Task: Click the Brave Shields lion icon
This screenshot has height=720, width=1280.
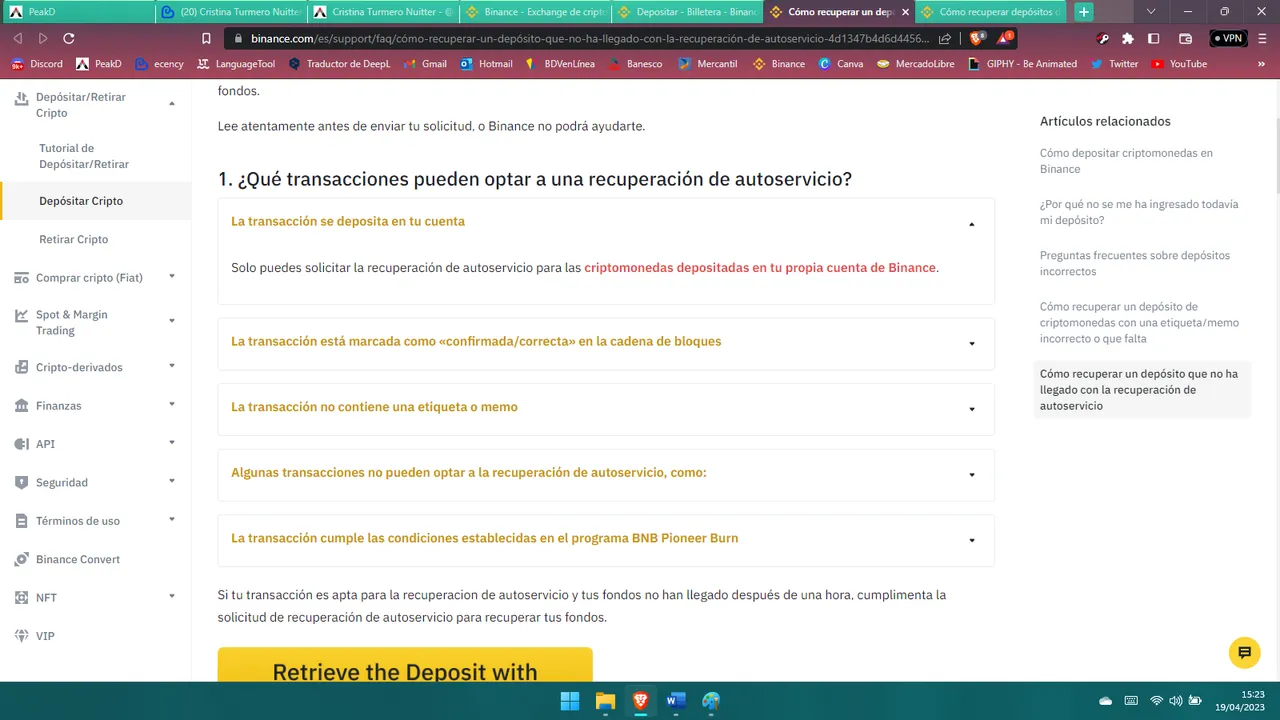Action: (x=976, y=38)
